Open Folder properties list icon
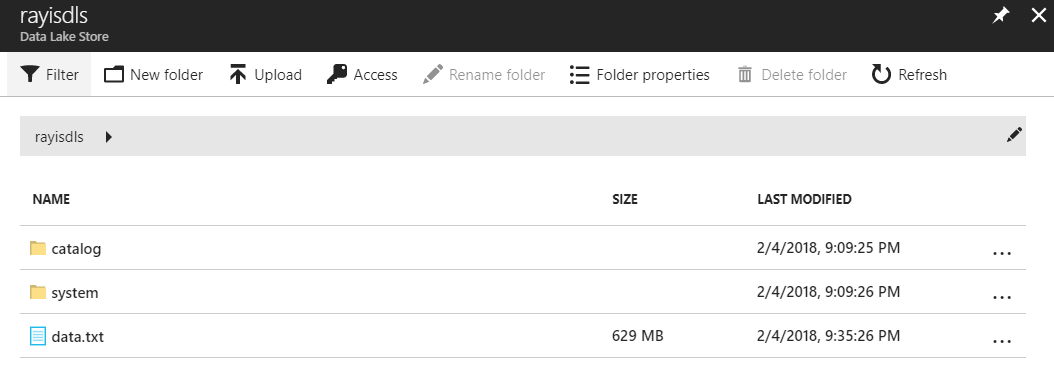The height and width of the screenshot is (367, 1054). point(579,75)
